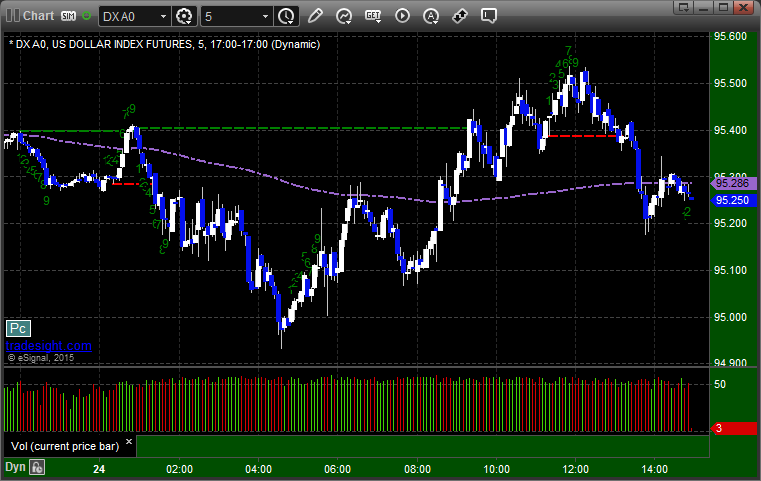Toggle the lock icon next to Dyn
Image resolution: width=761 pixels, height=481 pixels.
coord(36,467)
